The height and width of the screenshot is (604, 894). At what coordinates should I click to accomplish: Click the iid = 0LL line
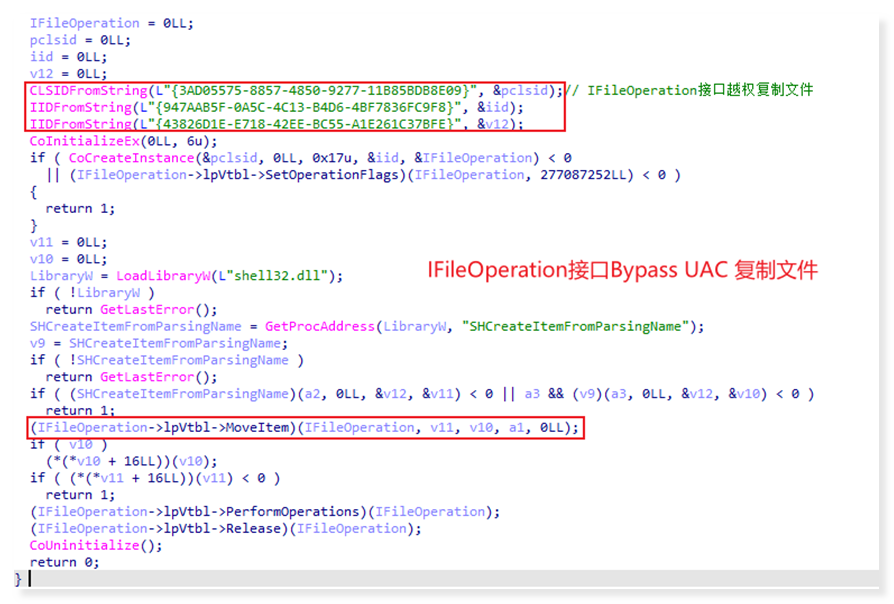coord(68,57)
